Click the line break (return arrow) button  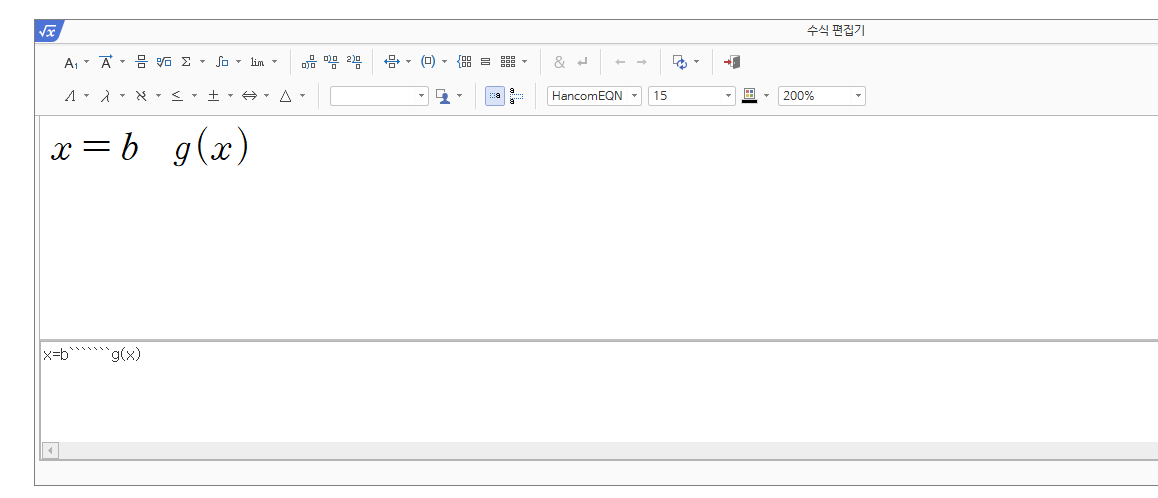coord(582,62)
